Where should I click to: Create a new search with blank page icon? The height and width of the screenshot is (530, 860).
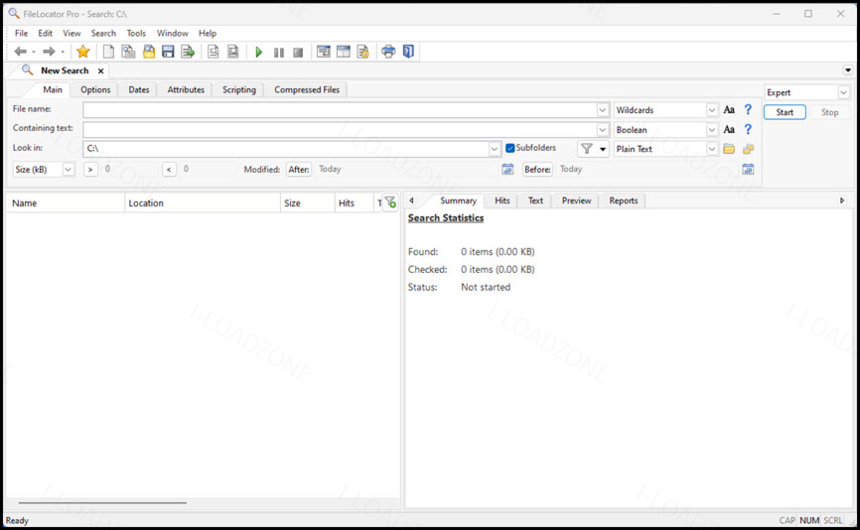pyautogui.click(x=108, y=52)
